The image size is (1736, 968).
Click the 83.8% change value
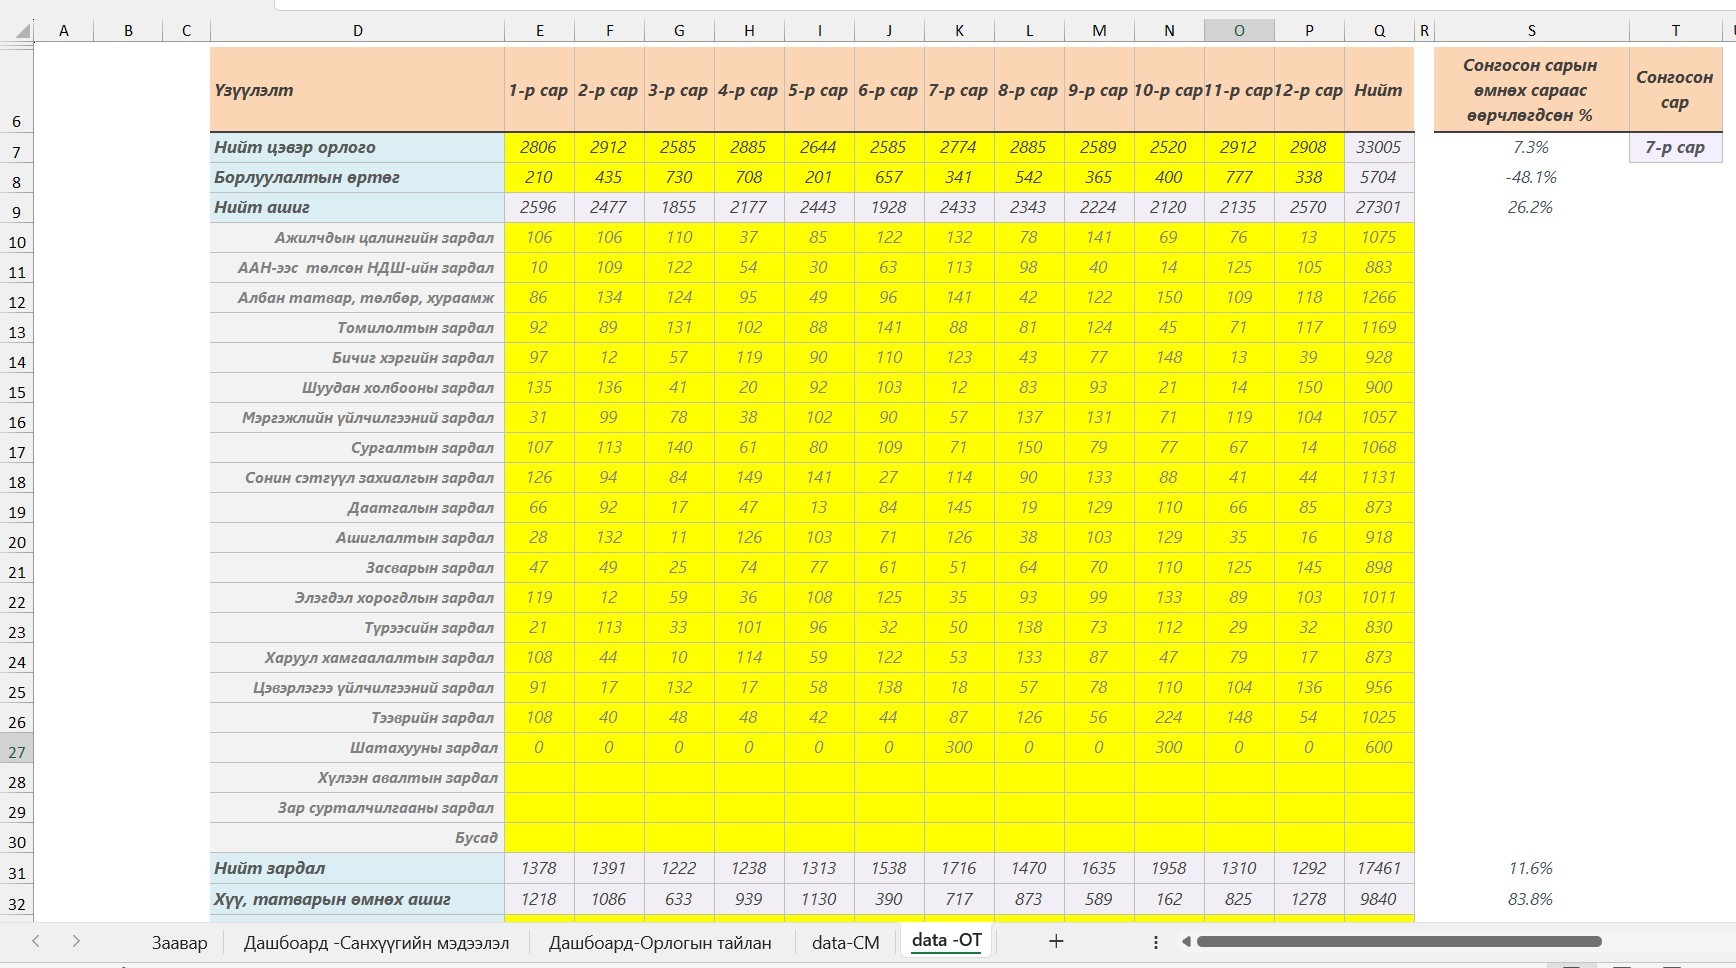click(1531, 899)
